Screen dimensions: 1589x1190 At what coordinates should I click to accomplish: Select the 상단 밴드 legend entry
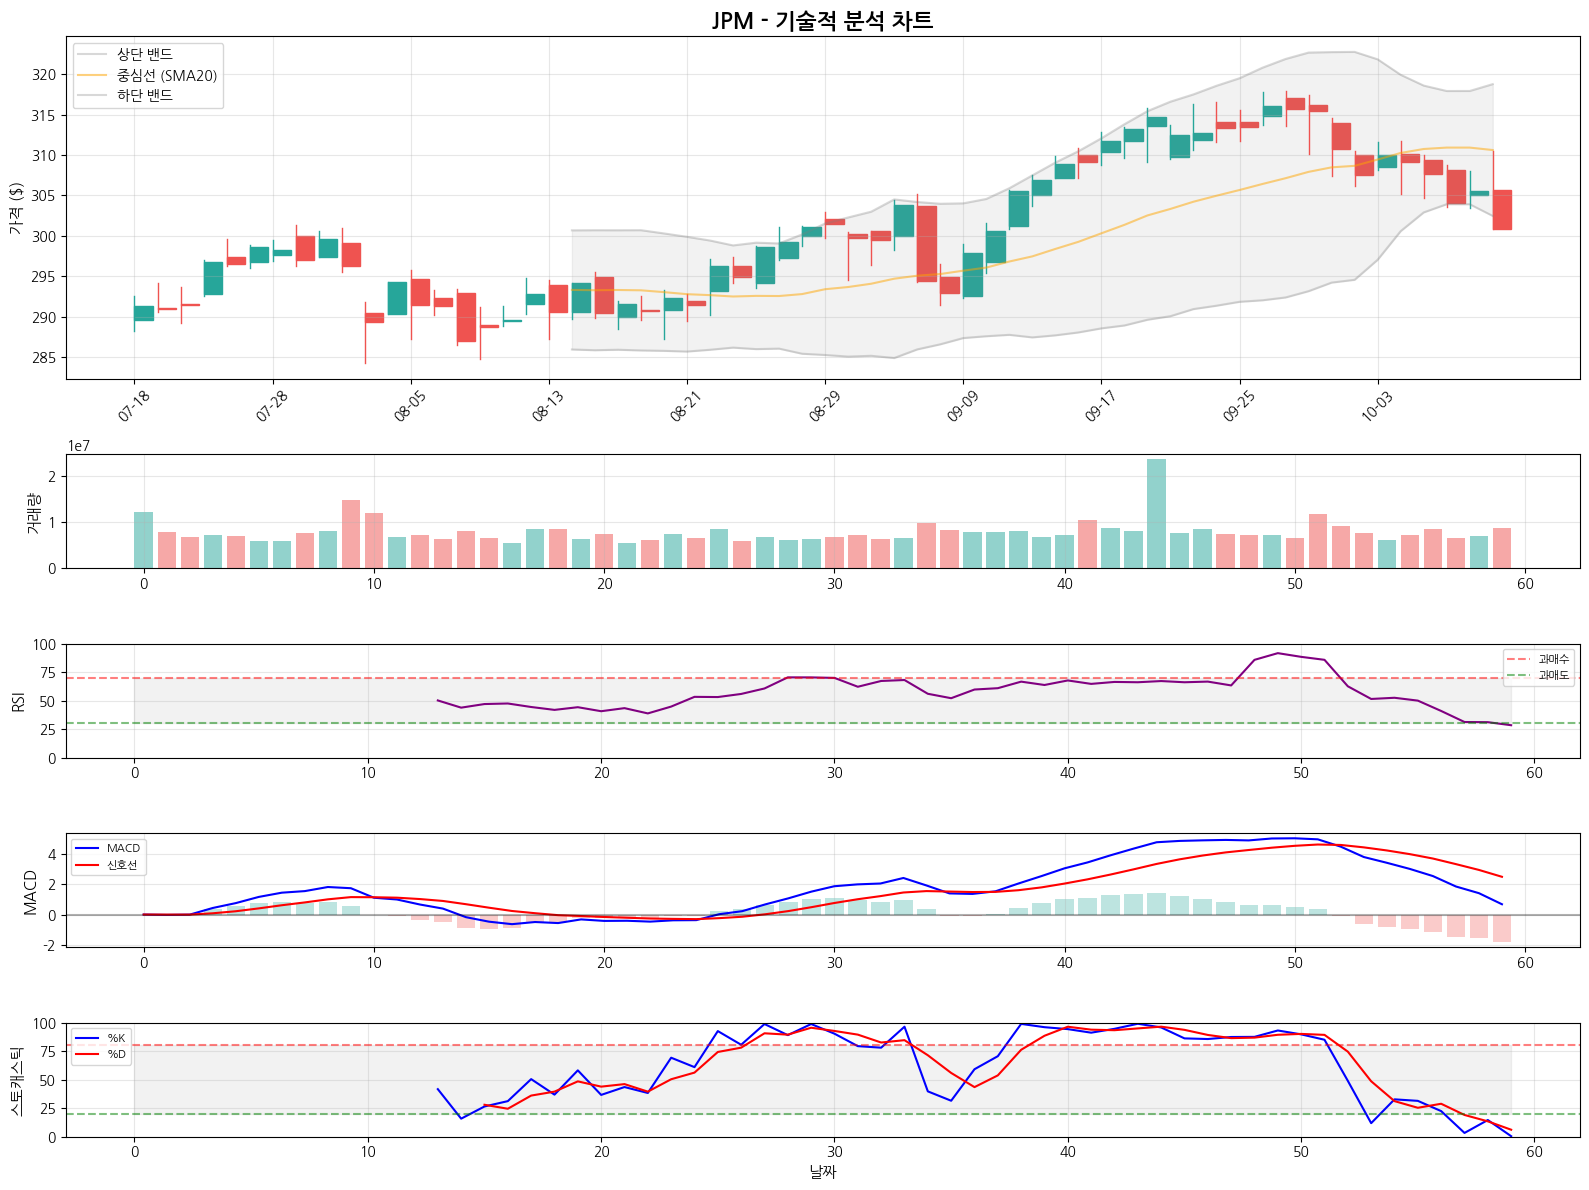[145, 55]
